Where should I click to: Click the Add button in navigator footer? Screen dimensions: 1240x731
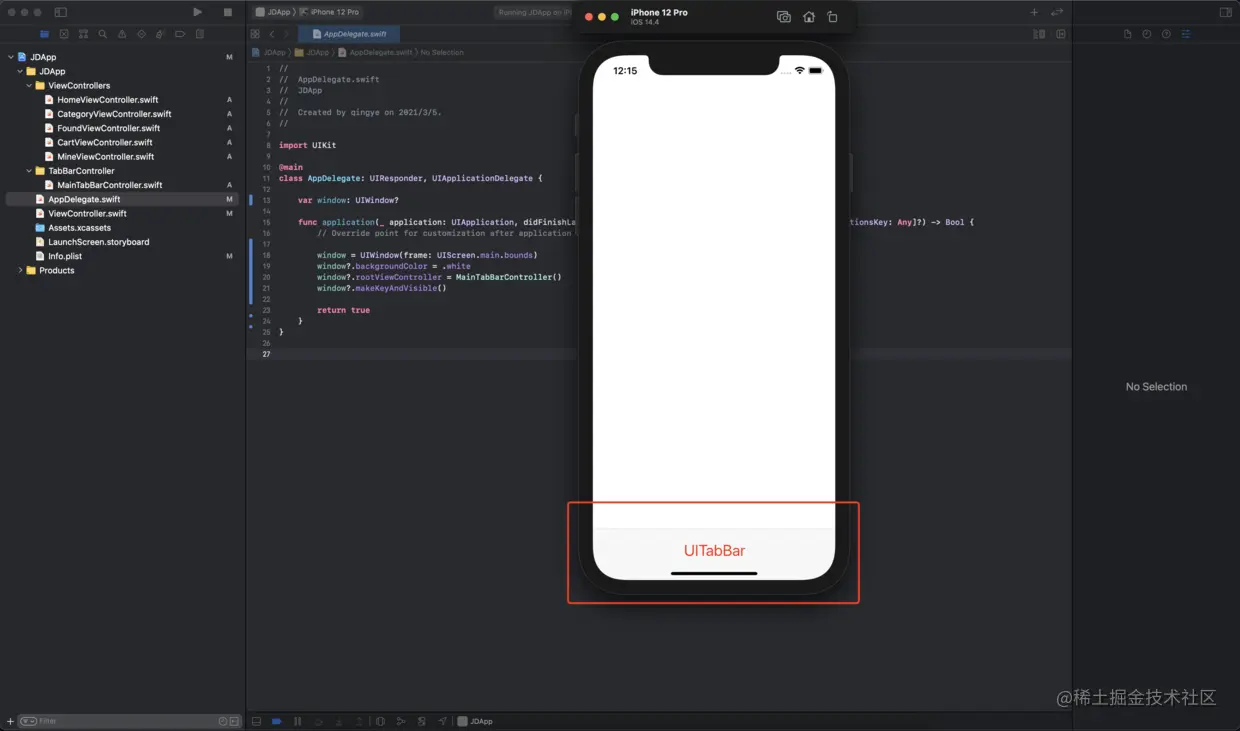tap(10, 721)
